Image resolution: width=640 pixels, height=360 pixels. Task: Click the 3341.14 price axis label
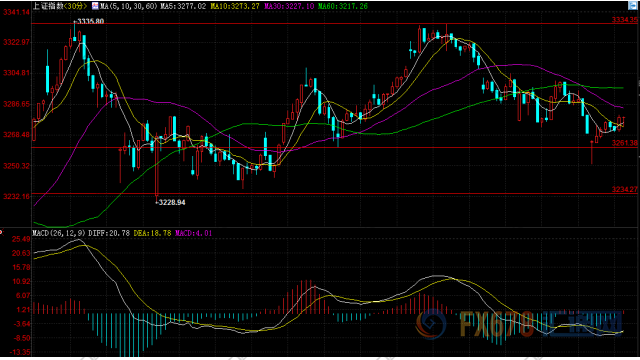point(16,12)
